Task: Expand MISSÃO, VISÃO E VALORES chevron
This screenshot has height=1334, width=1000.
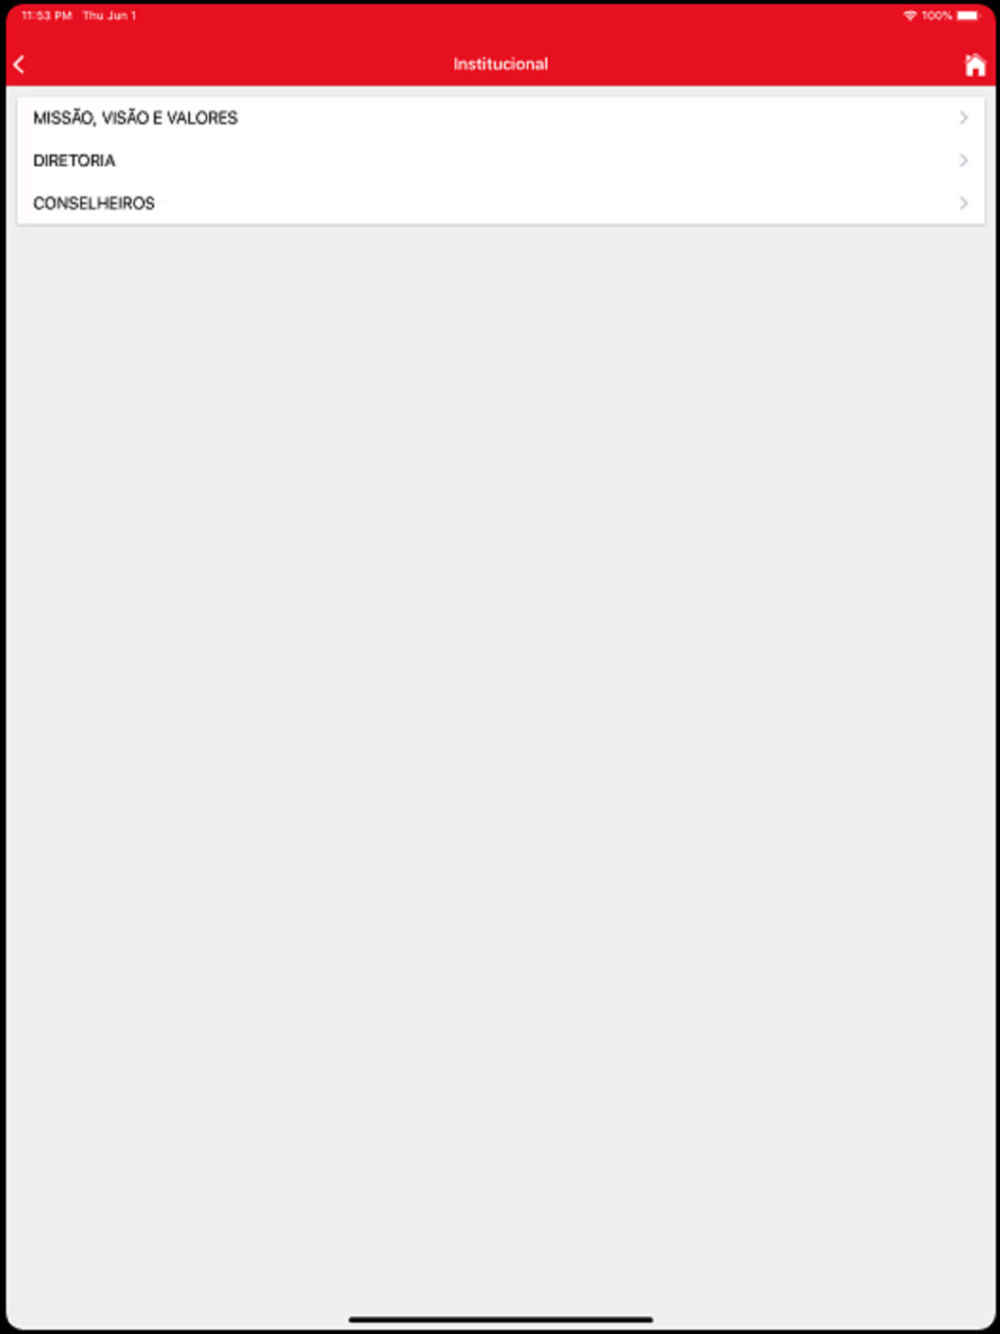Action: tap(964, 118)
